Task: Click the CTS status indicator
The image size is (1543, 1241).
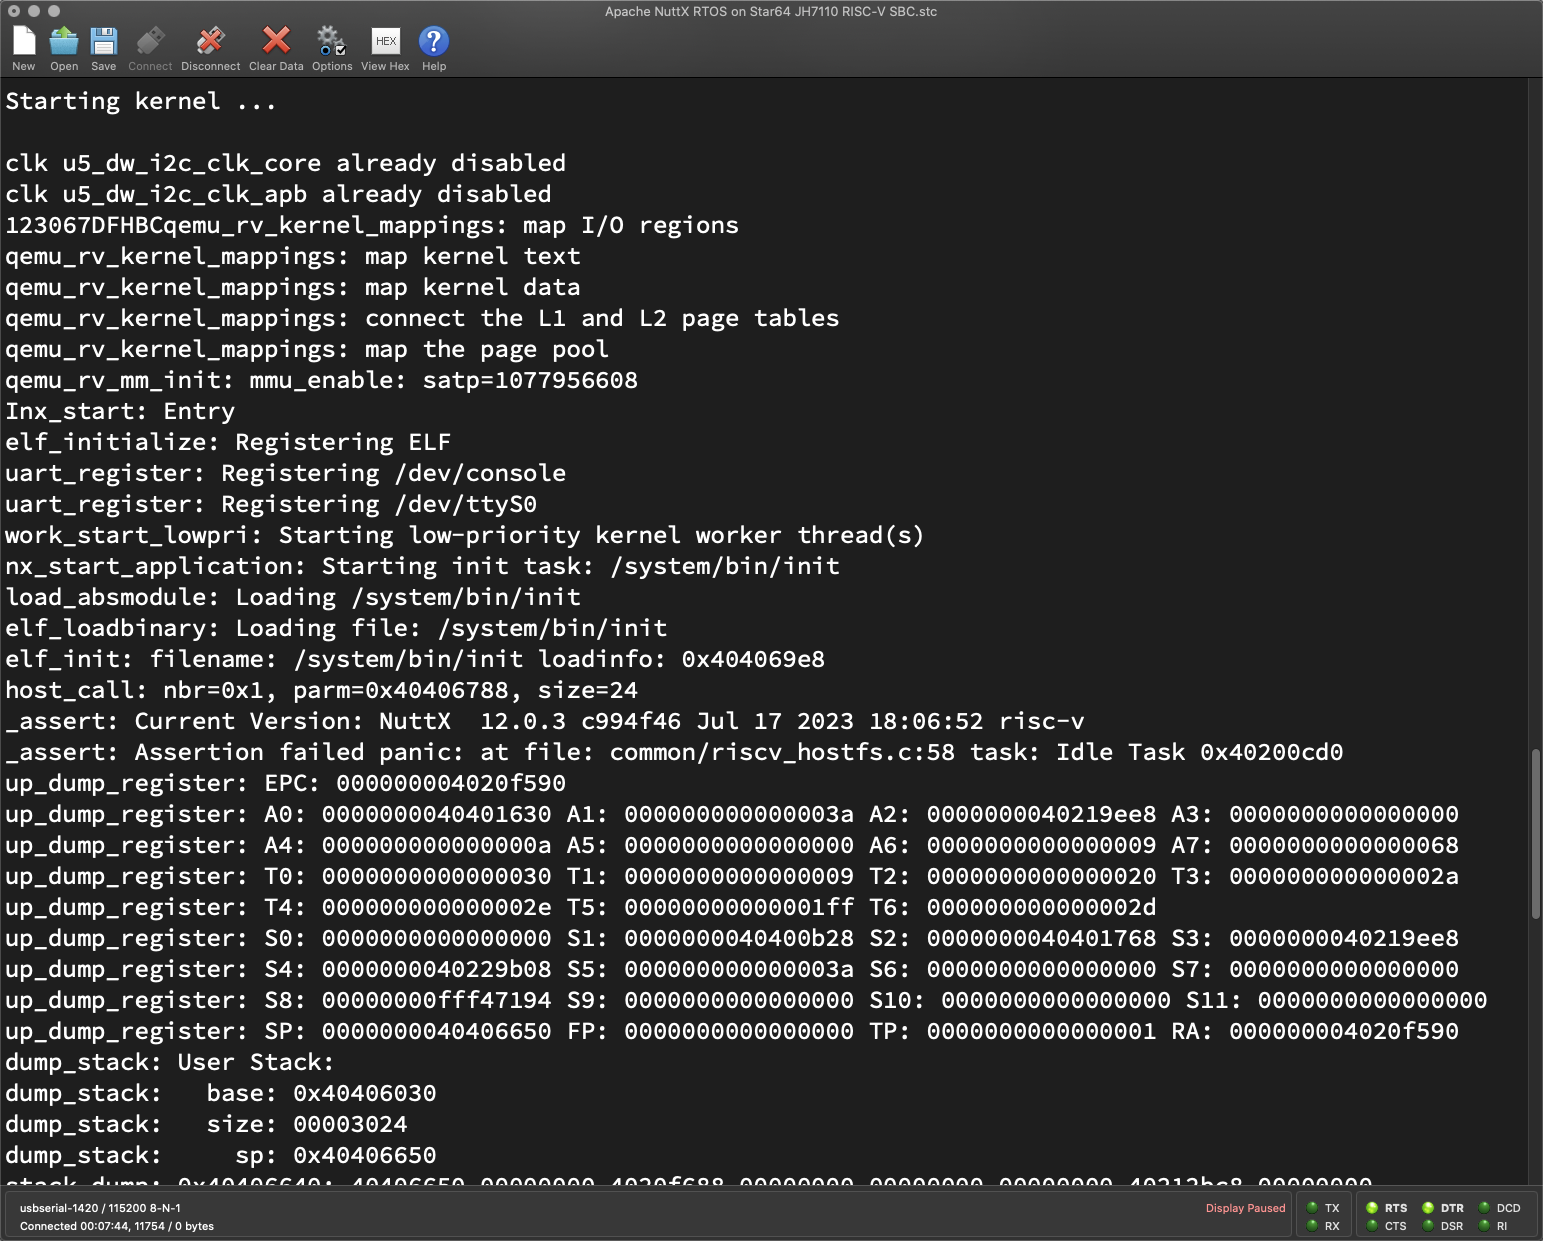Action: [x=1372, y=1226]
